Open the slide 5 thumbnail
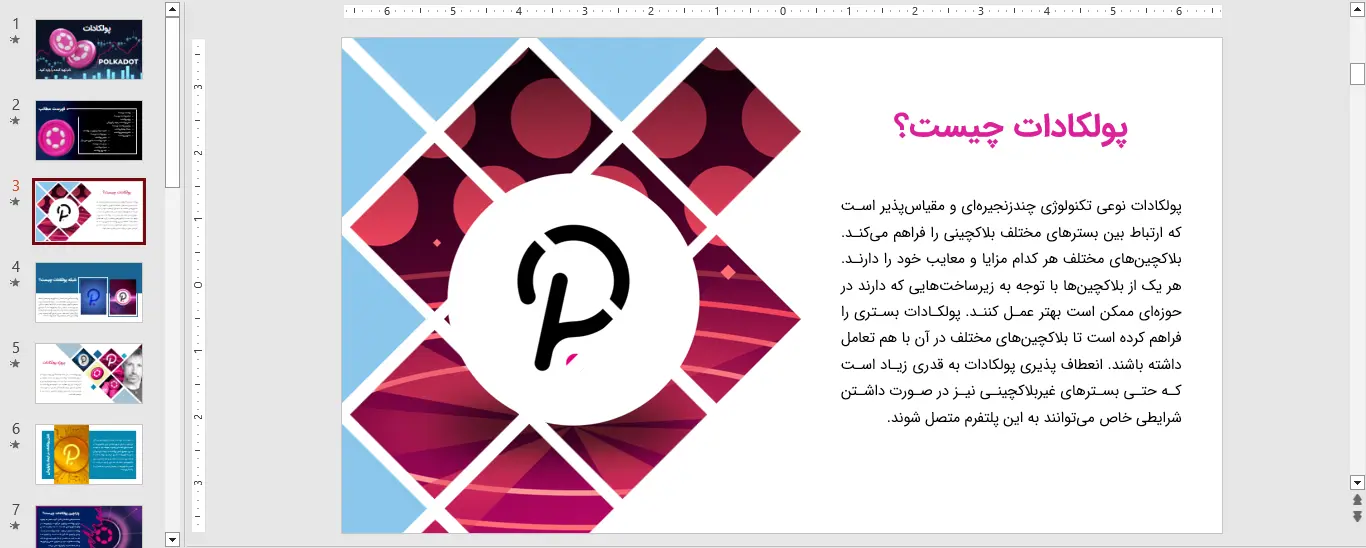Screen dimensions: 1366x548 coord(89,373)
